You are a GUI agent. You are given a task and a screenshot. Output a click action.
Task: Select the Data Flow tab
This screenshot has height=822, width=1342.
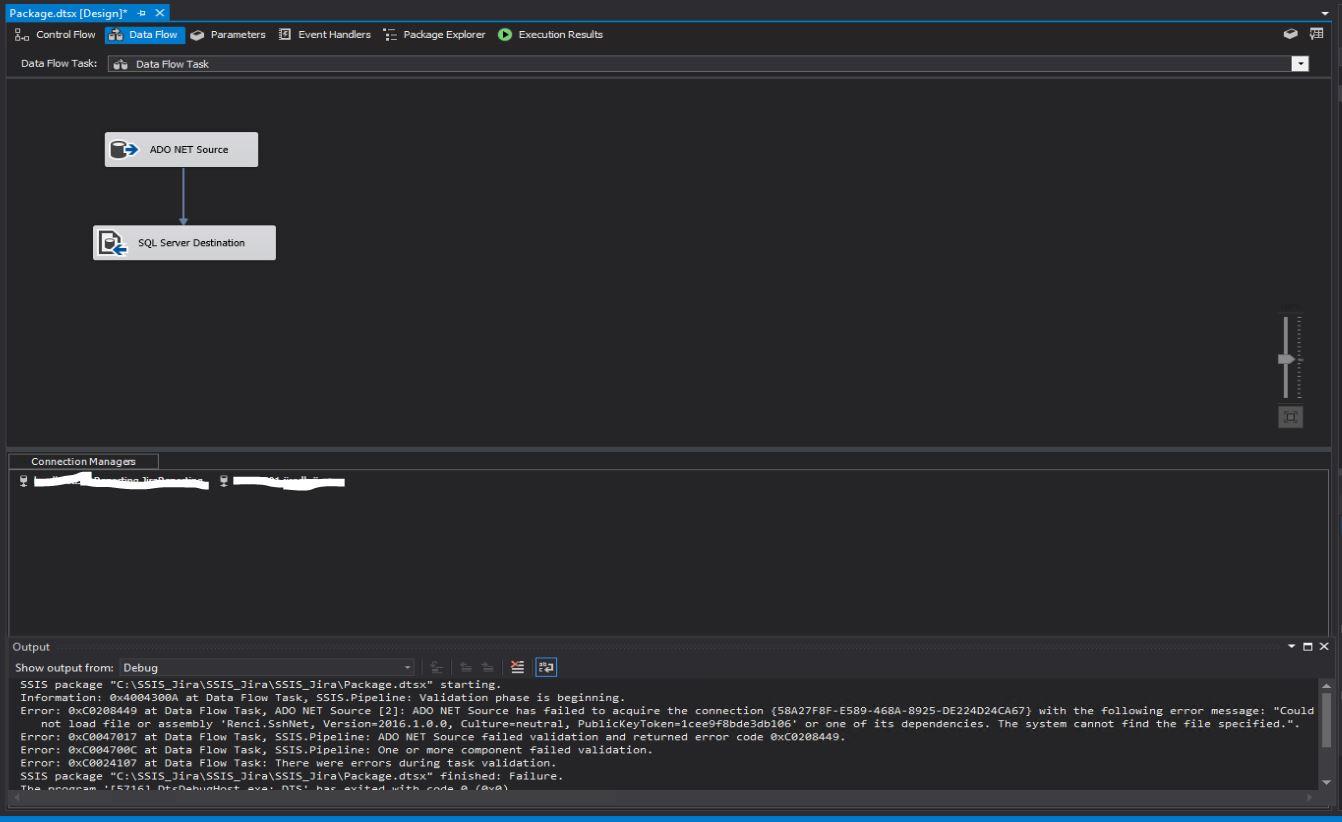click(x=144, y=35)
